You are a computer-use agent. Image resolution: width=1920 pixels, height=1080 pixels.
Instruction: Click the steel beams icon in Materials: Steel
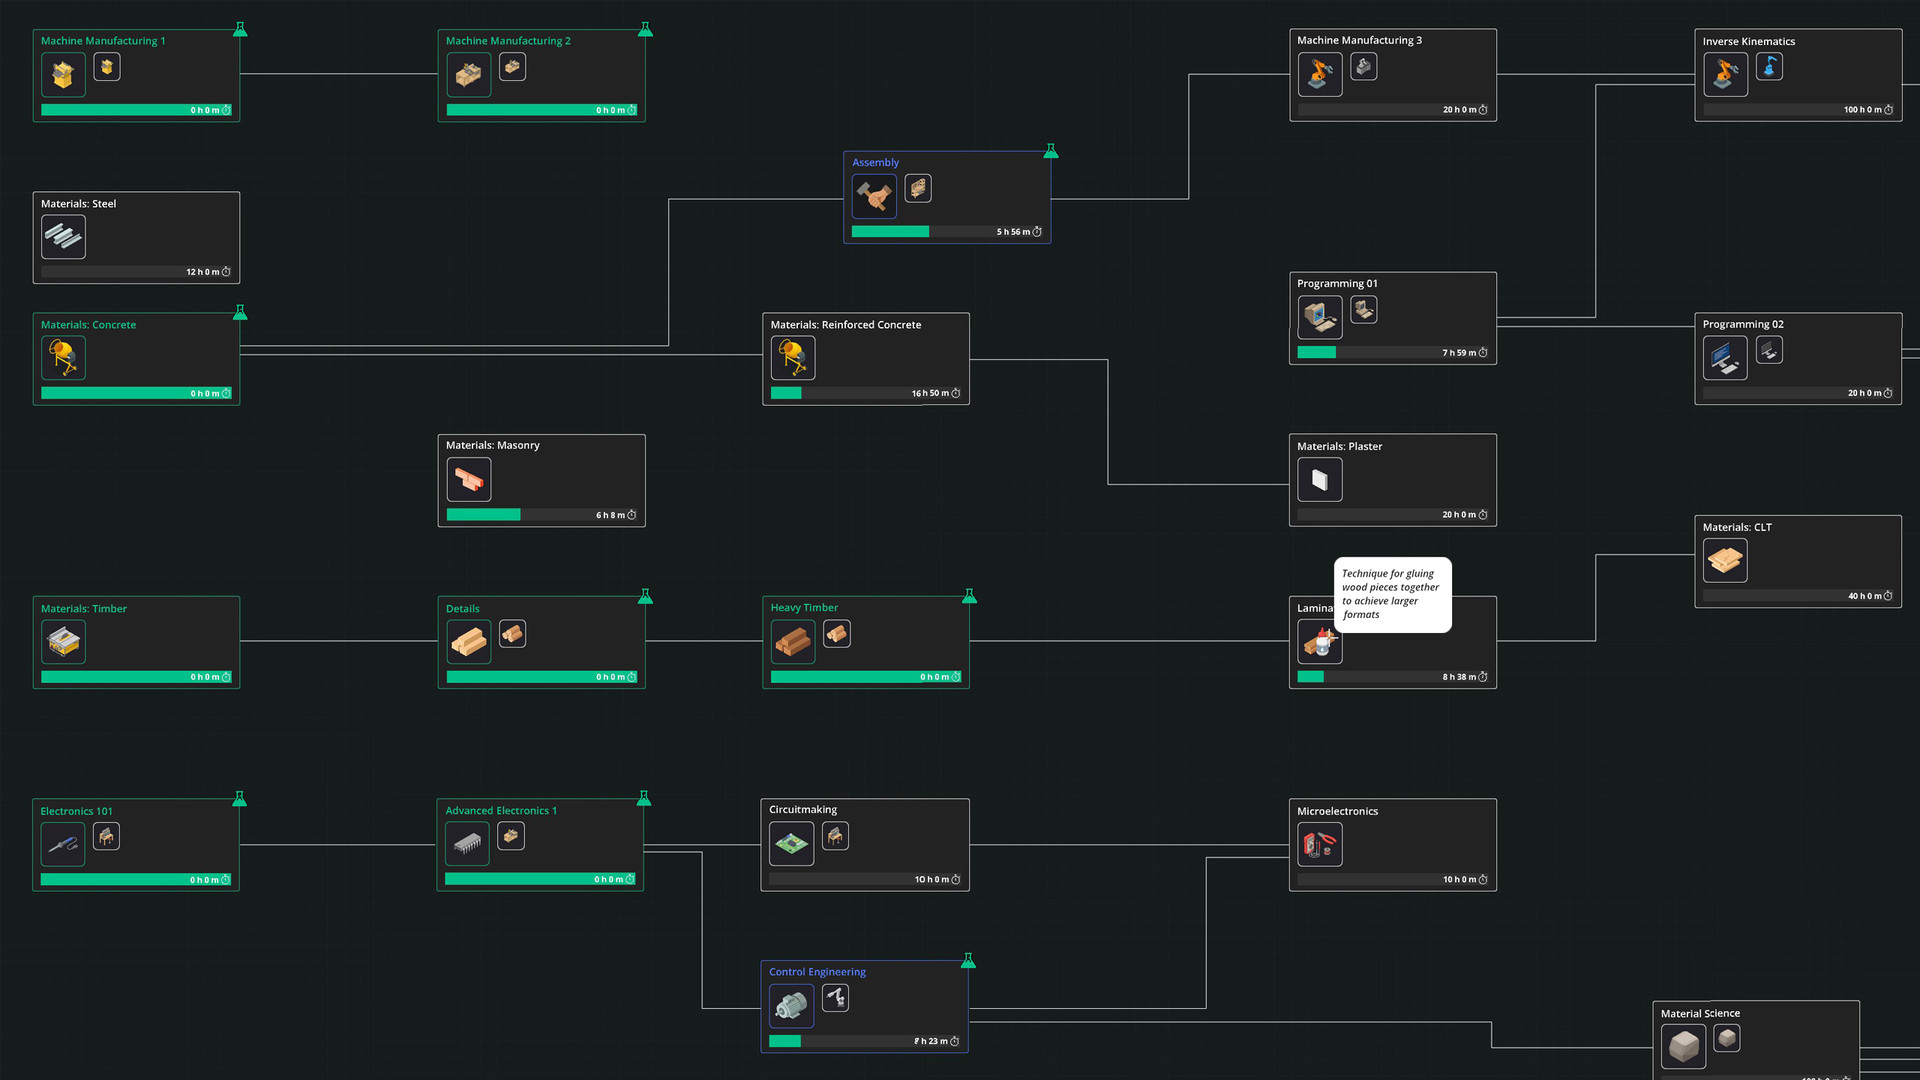[x=63, y=237]
